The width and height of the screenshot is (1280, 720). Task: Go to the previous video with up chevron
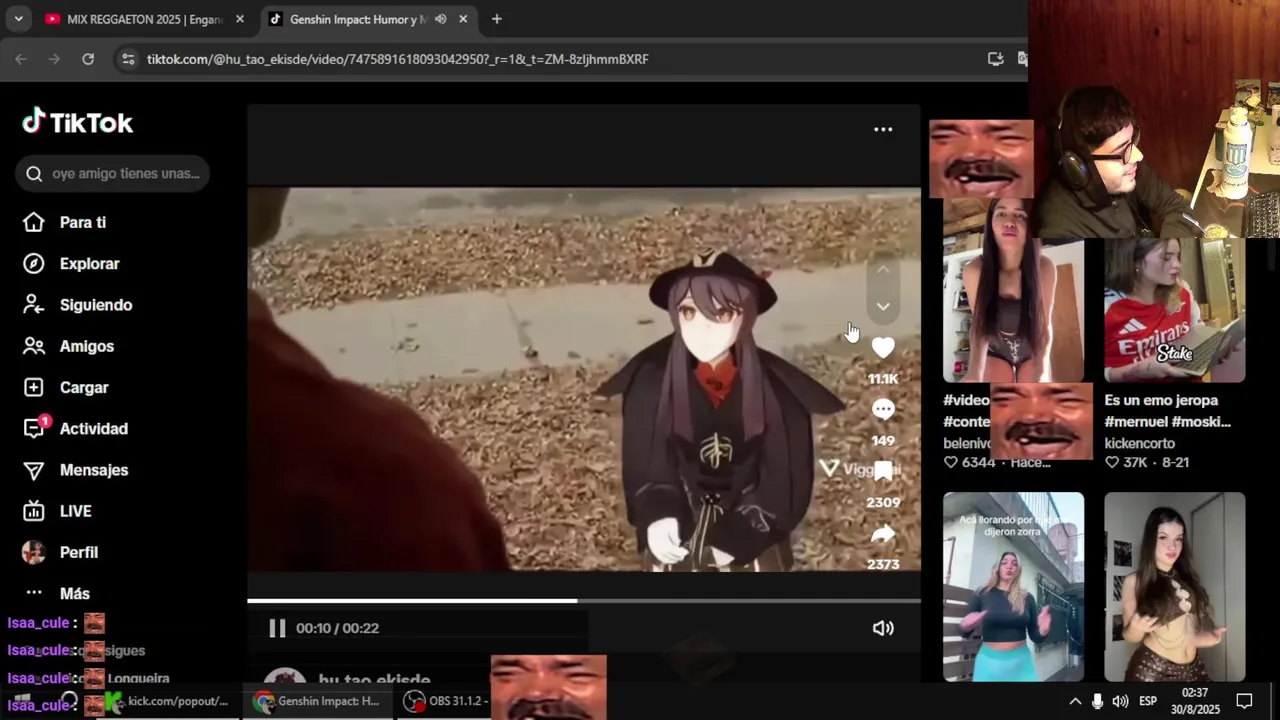pyautogui.click(x=883, y=270)
